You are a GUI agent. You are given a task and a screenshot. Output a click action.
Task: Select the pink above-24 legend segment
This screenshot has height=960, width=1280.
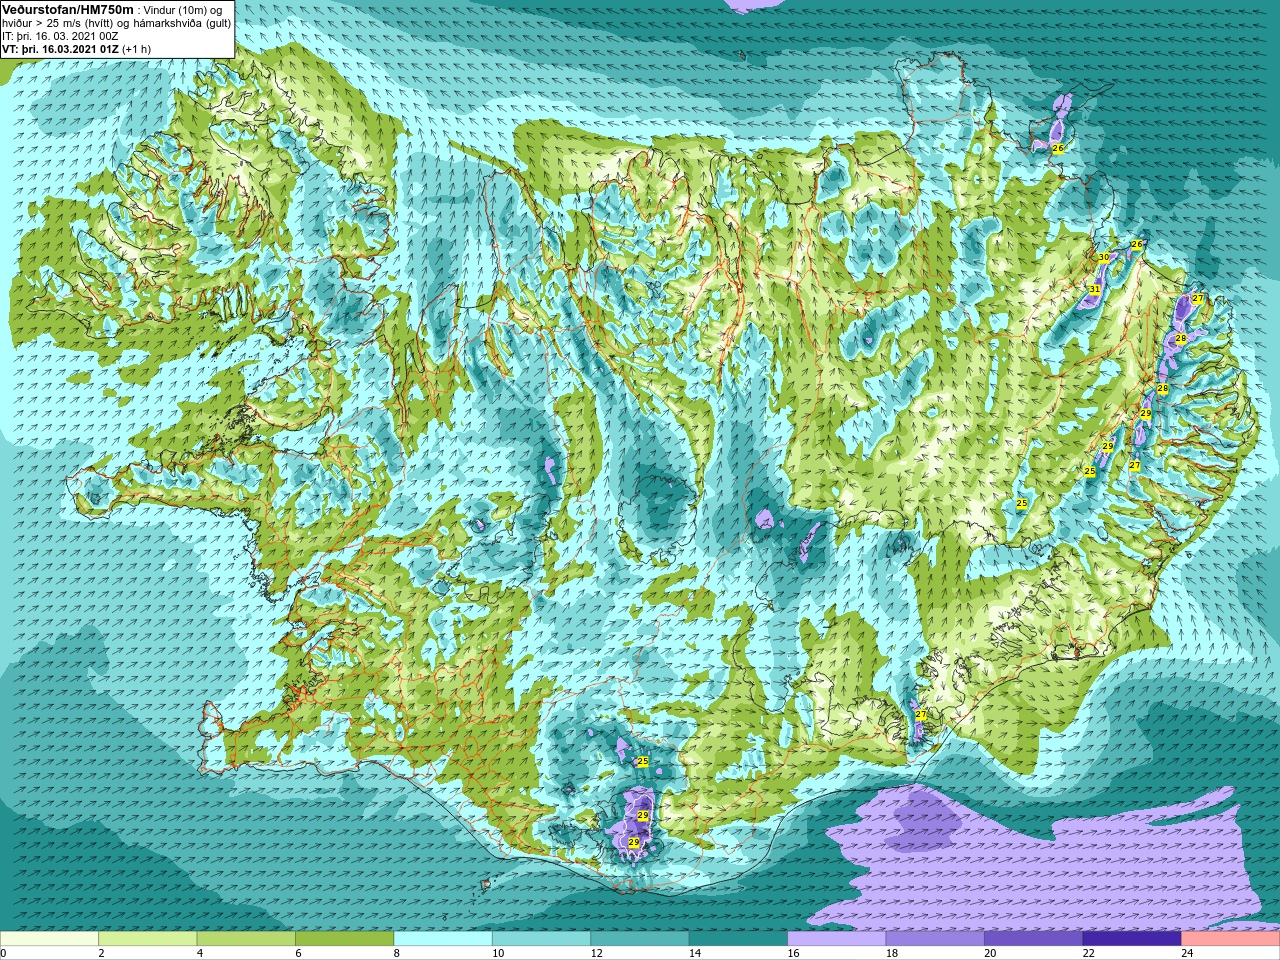click(1231, 939)
